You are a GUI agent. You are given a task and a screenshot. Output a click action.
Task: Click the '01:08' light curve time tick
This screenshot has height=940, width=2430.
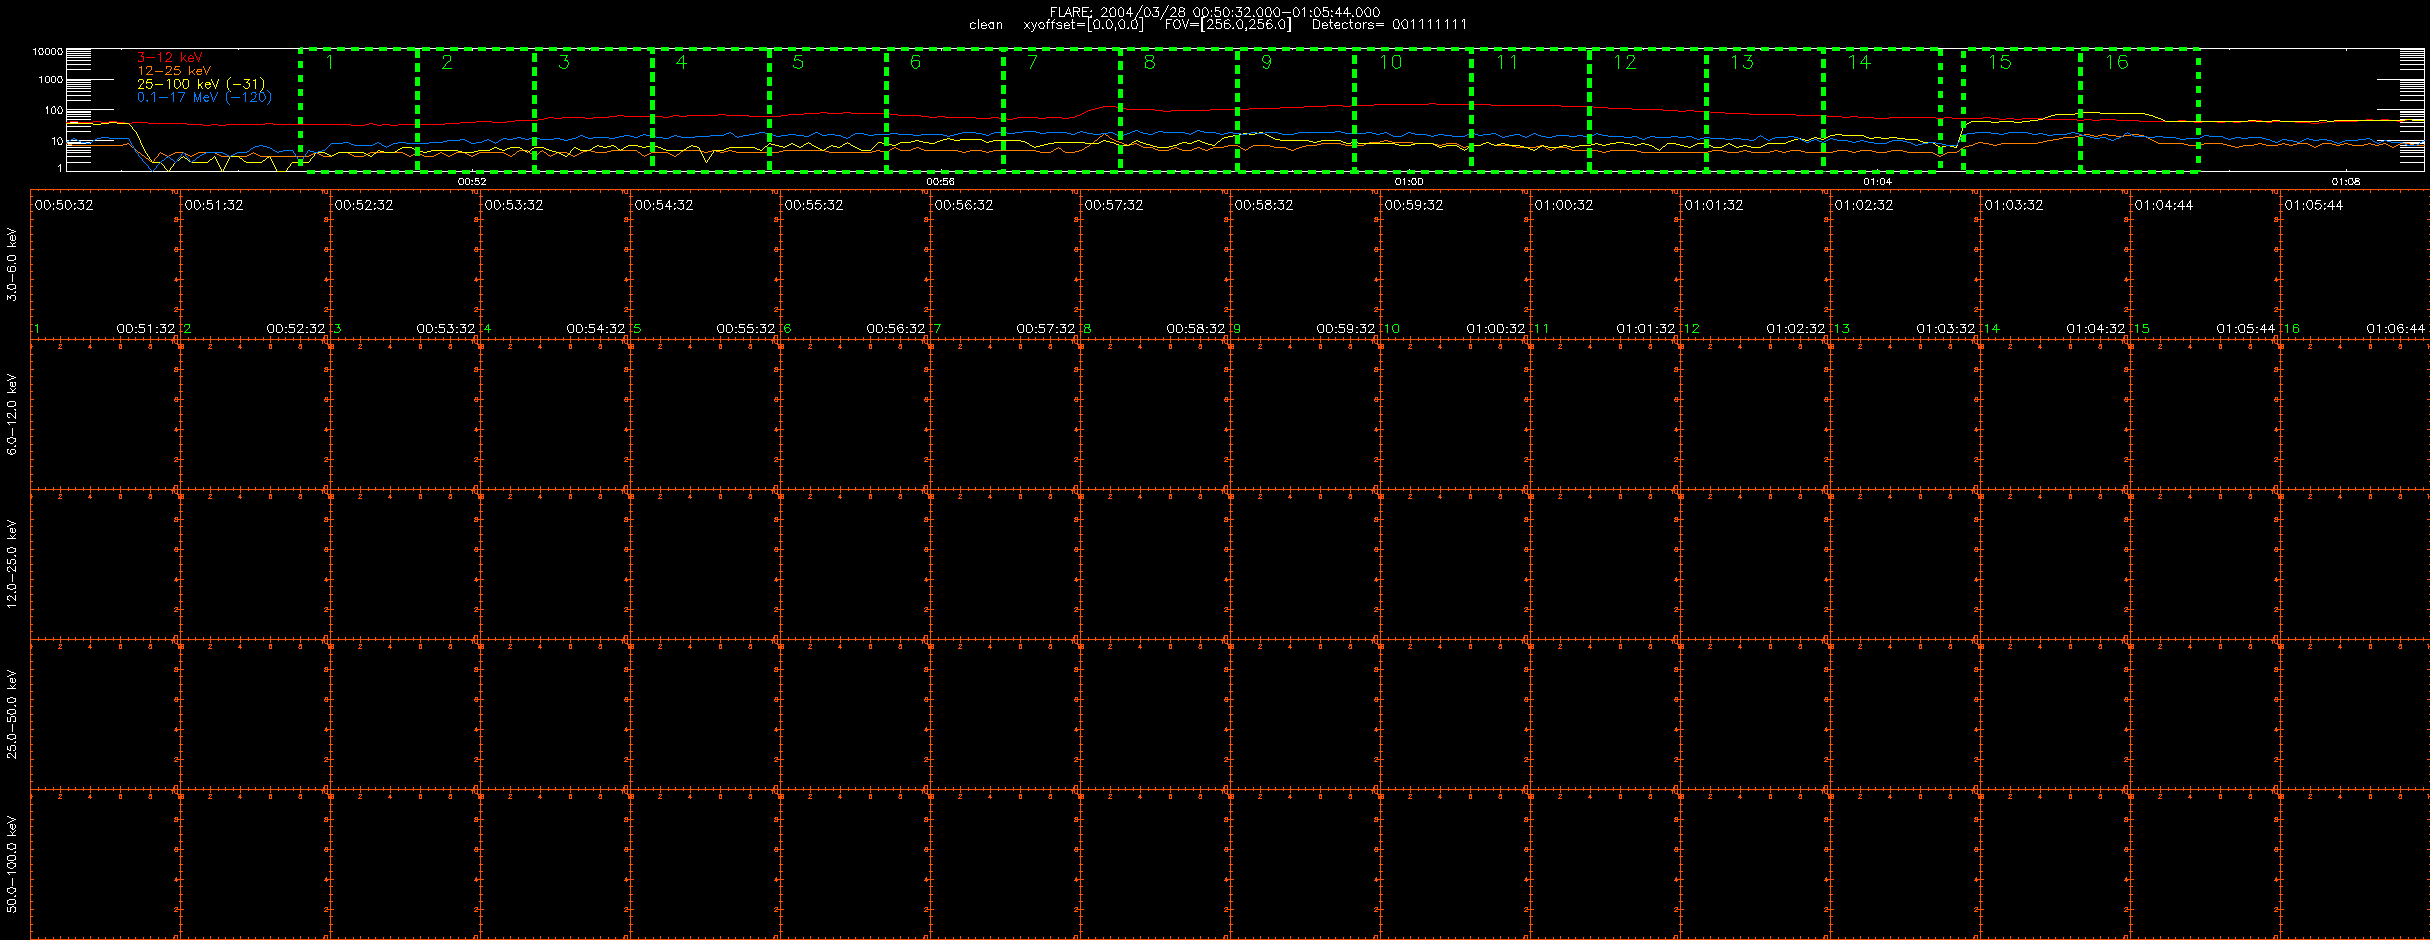click(x=2345, y=182)
